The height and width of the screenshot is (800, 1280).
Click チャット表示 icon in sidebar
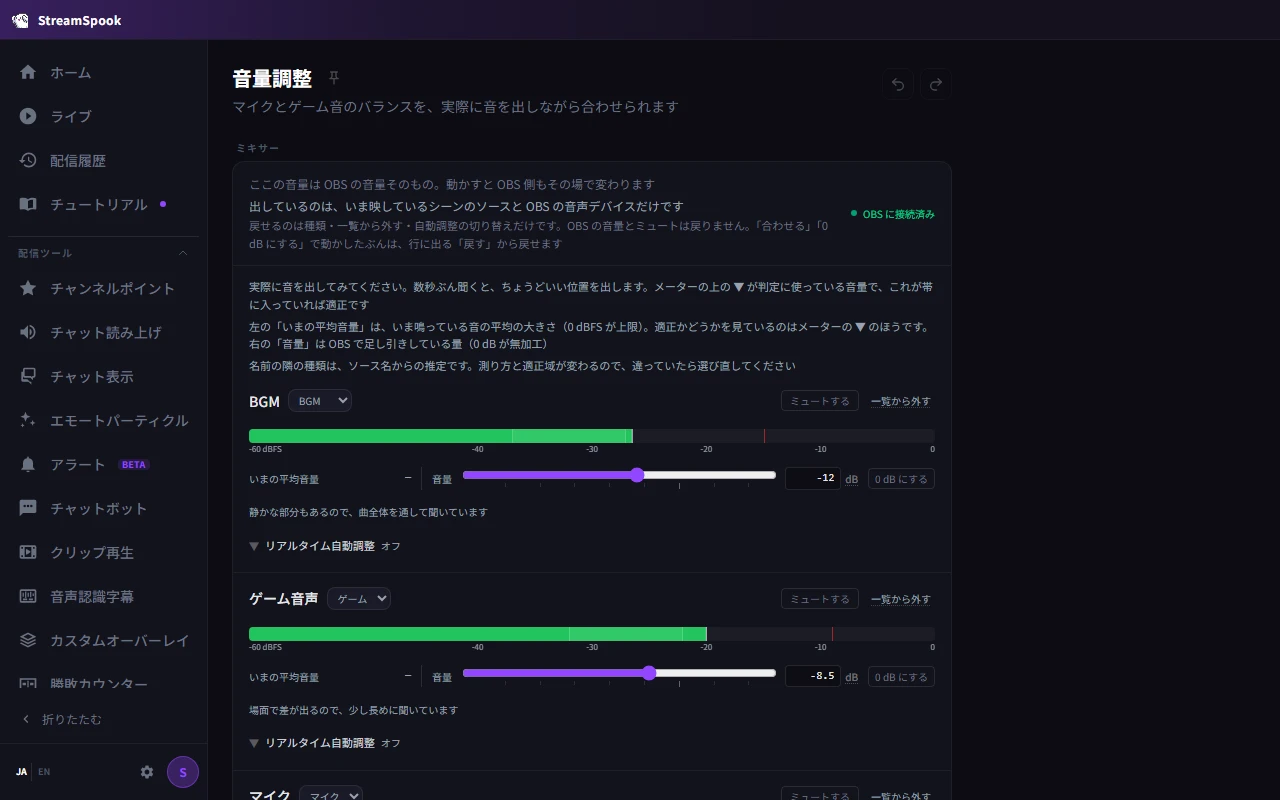28,376
